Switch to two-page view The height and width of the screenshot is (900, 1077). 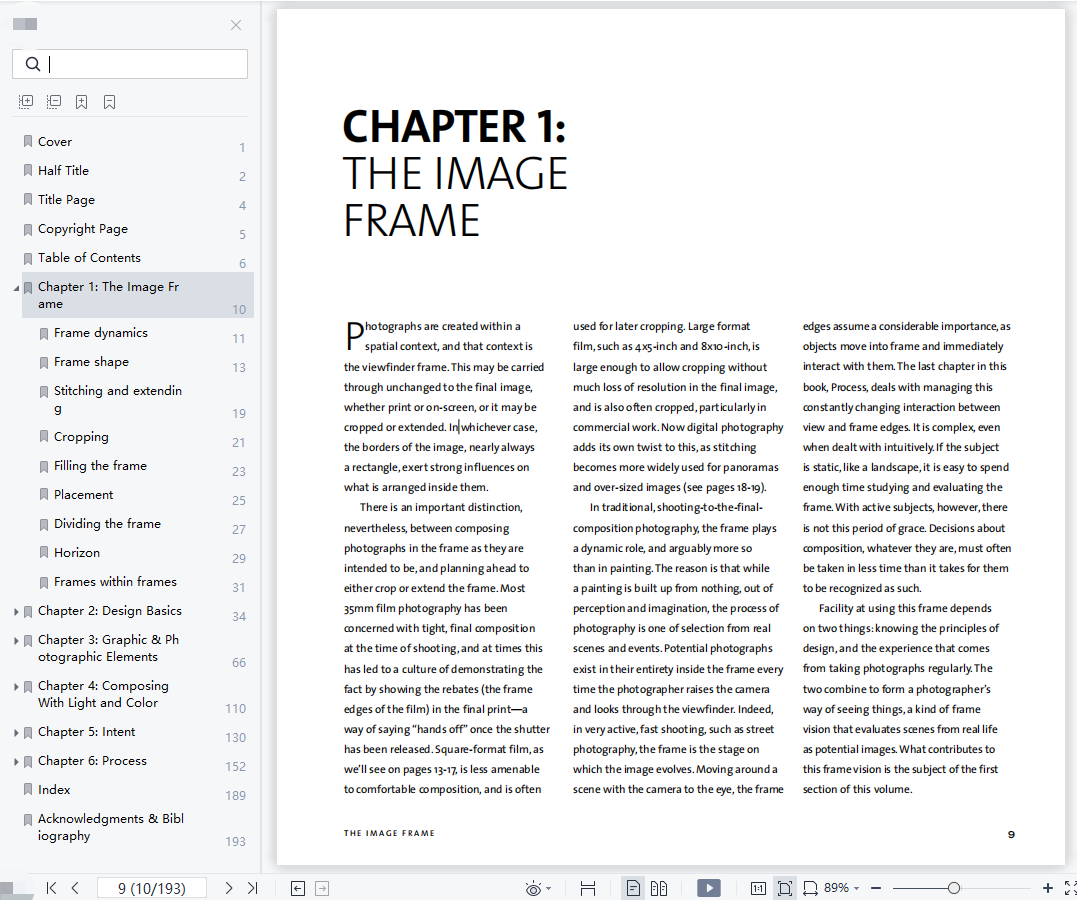659,888
